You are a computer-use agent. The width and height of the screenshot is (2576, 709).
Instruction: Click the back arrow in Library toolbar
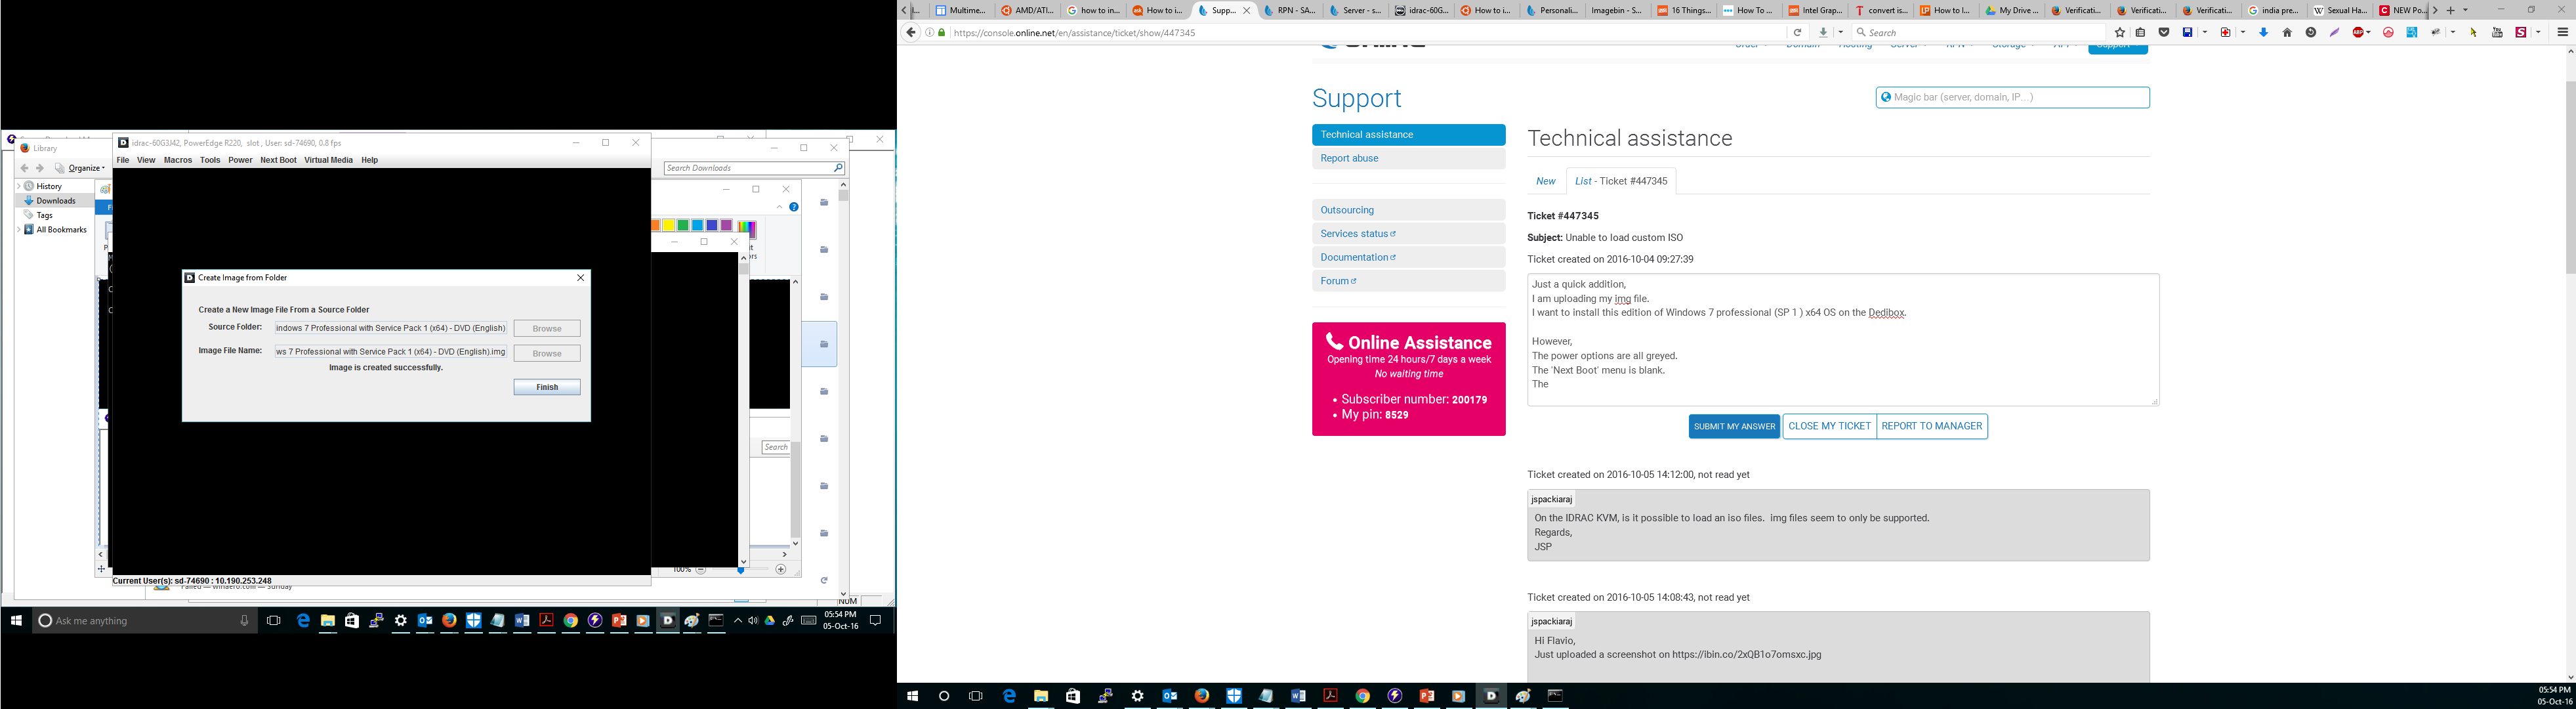(x=25, y=168)
